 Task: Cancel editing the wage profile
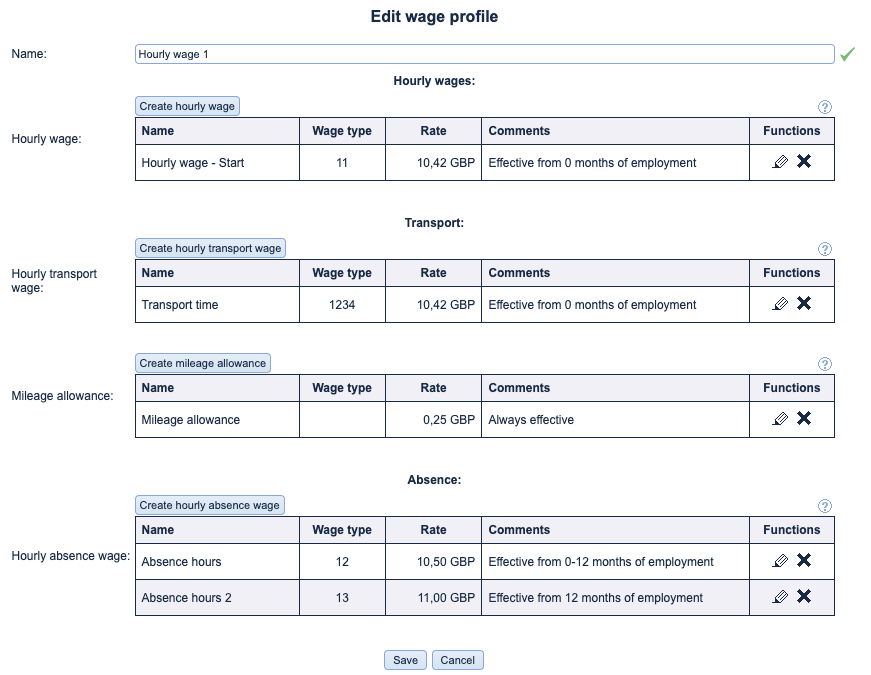[458, 660]
